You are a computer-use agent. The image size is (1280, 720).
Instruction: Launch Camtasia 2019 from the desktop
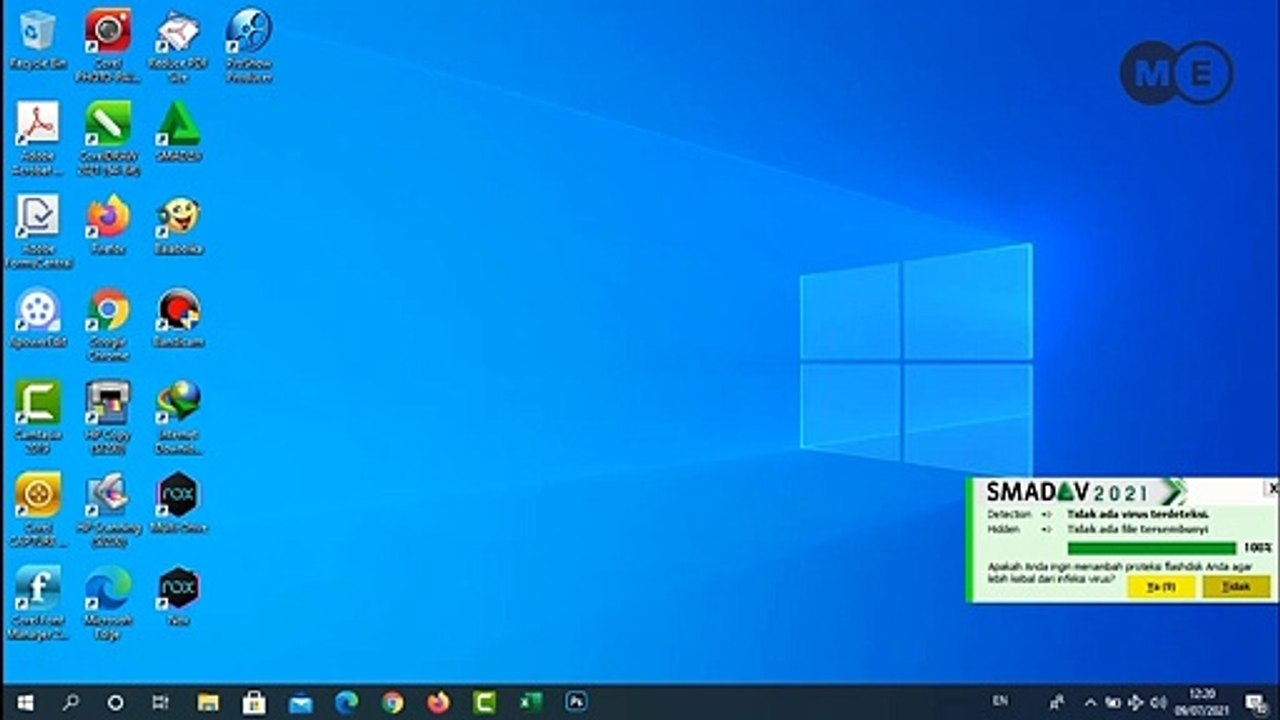point(37,416)
